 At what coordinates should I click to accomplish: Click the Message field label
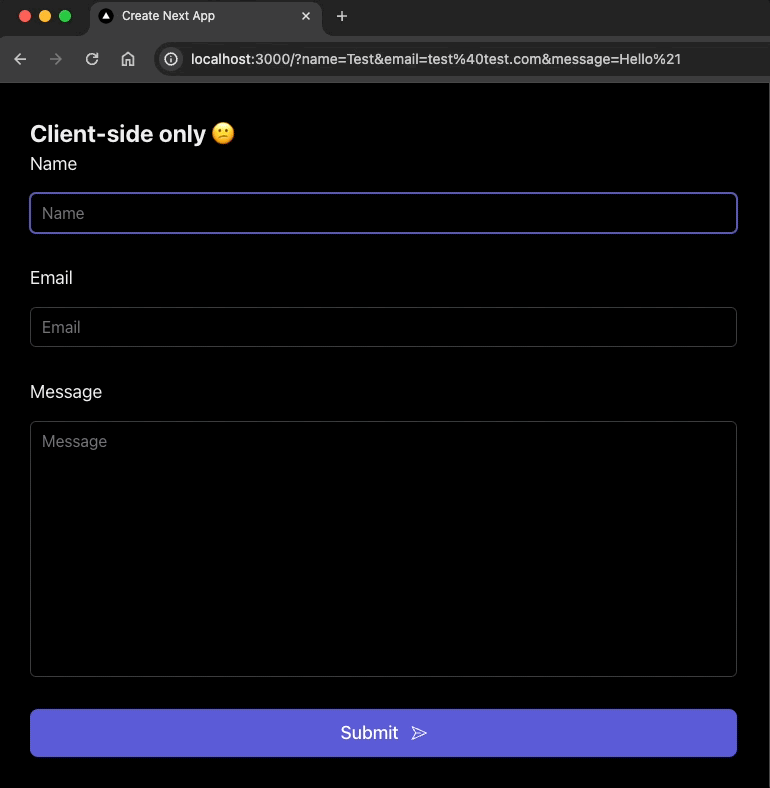click(66, 392)
